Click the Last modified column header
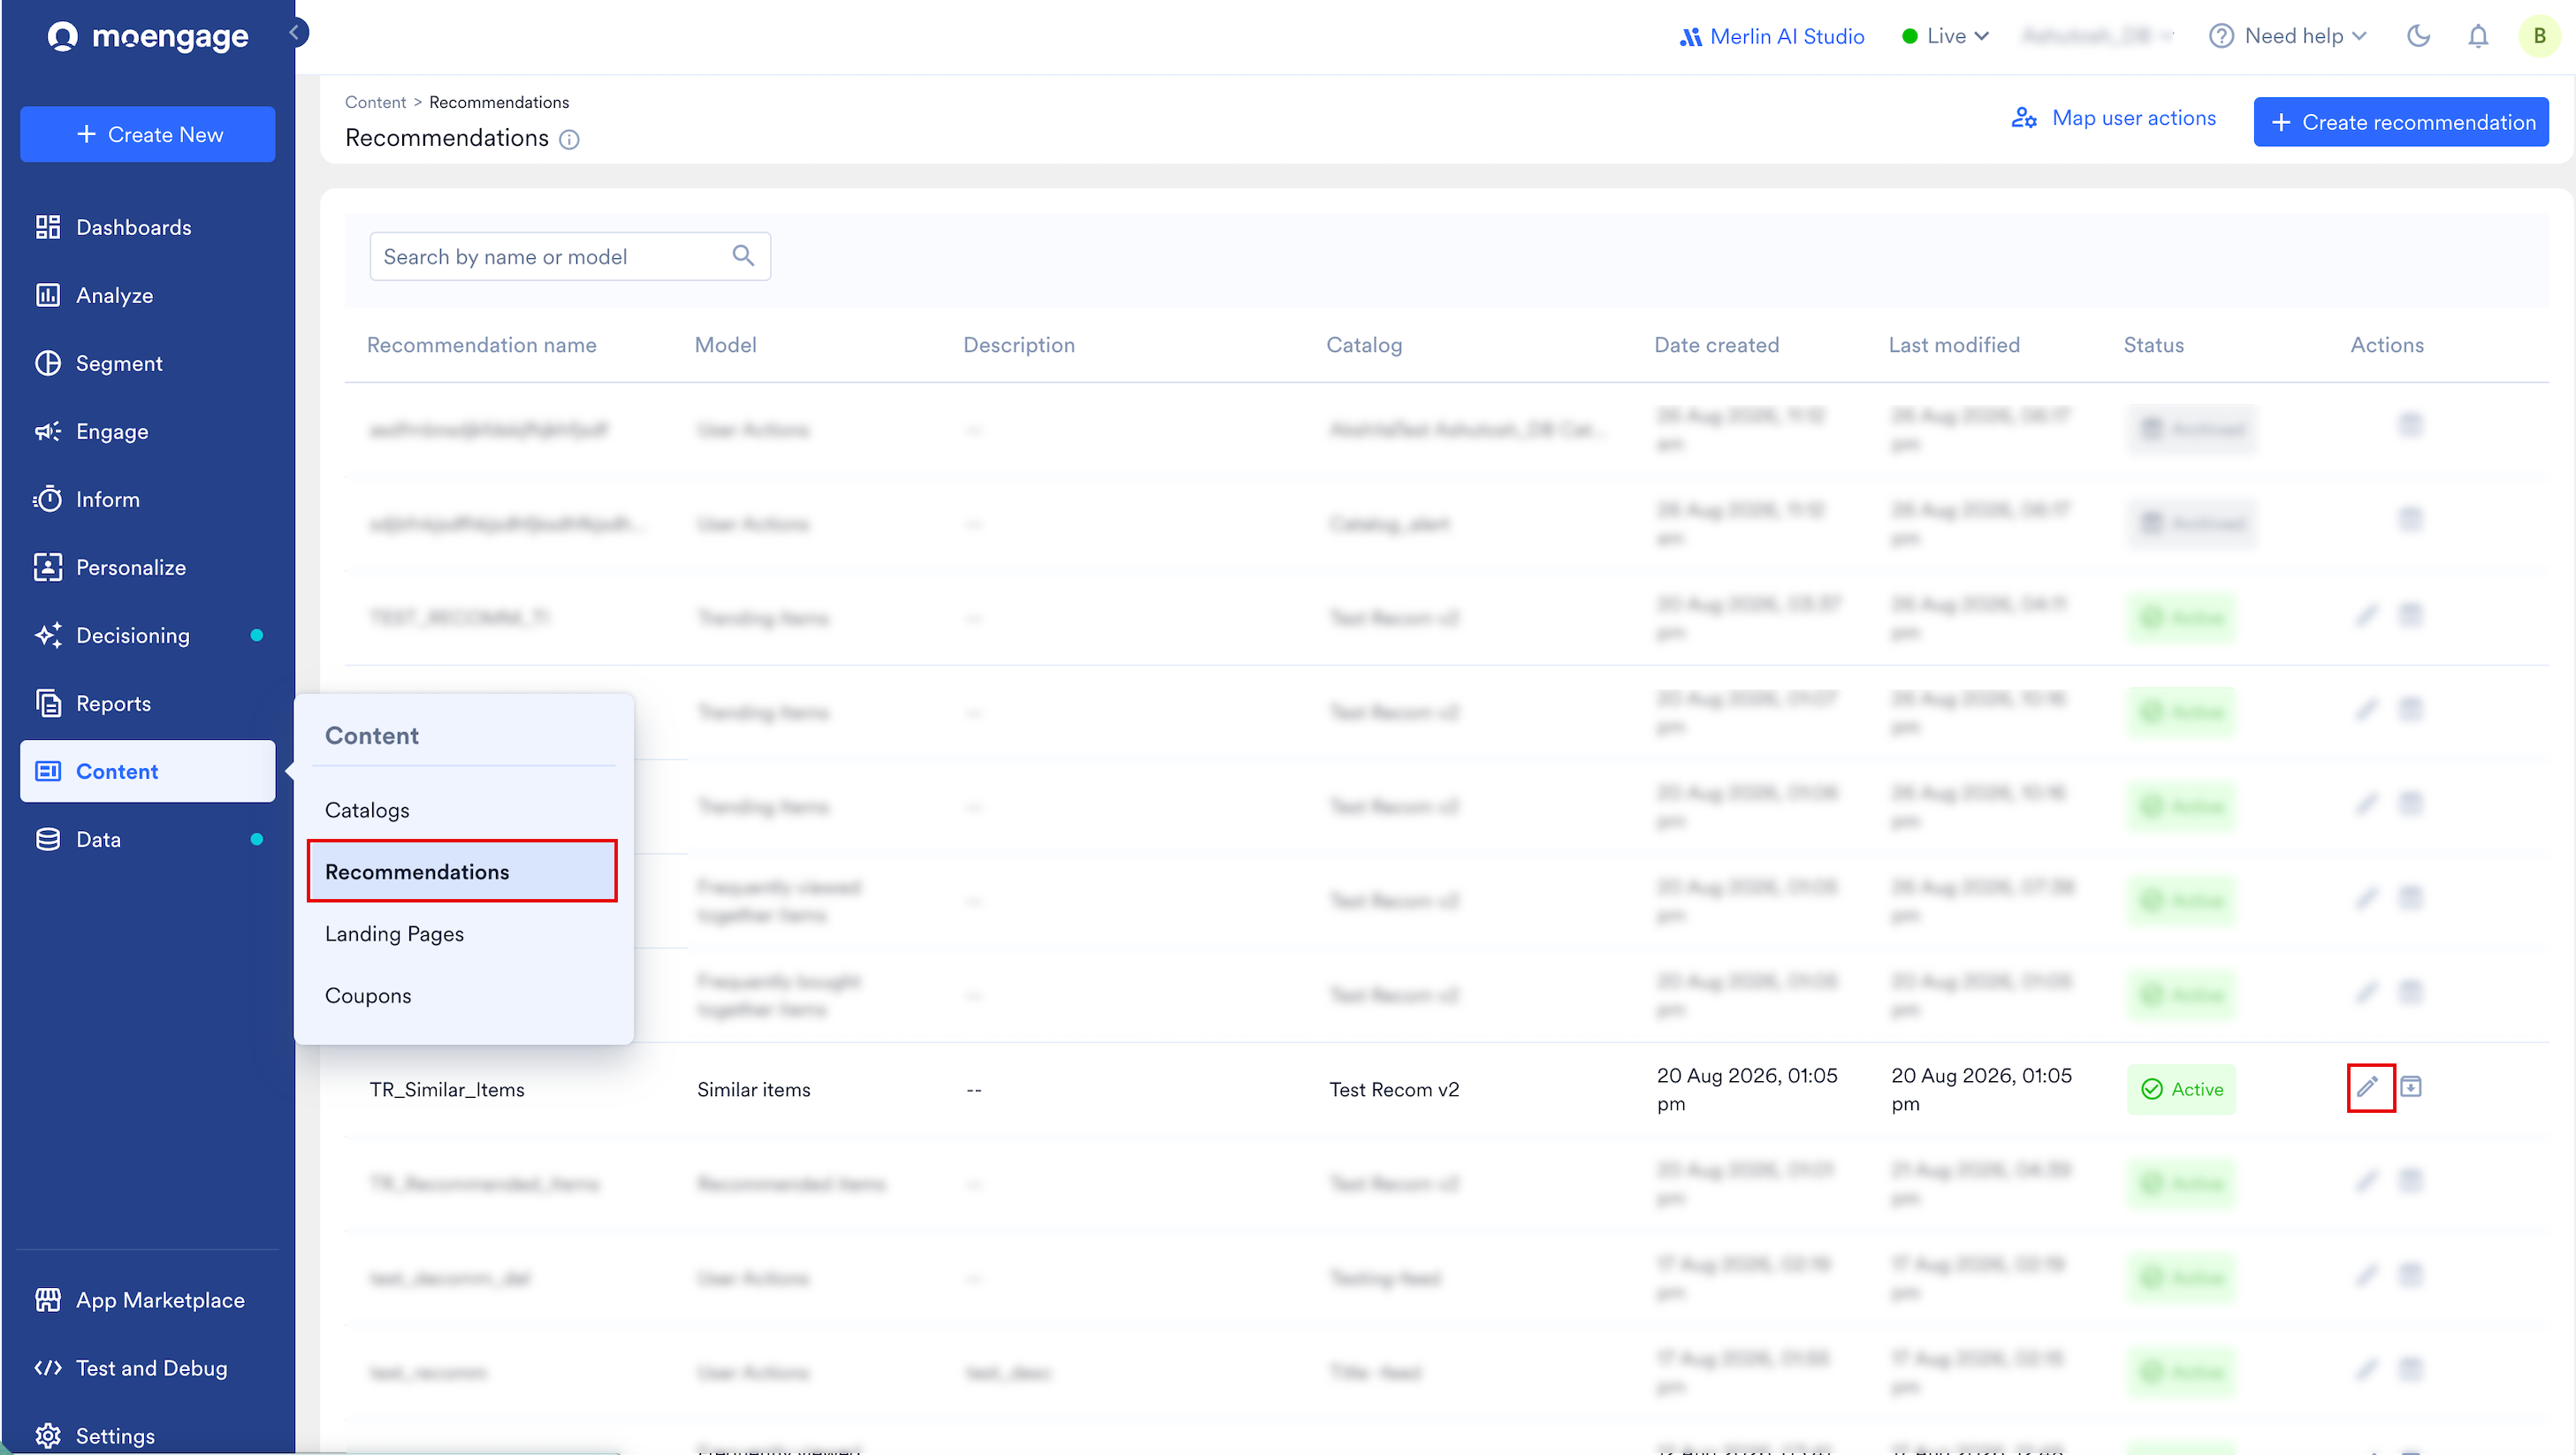 pos(1954,345)
